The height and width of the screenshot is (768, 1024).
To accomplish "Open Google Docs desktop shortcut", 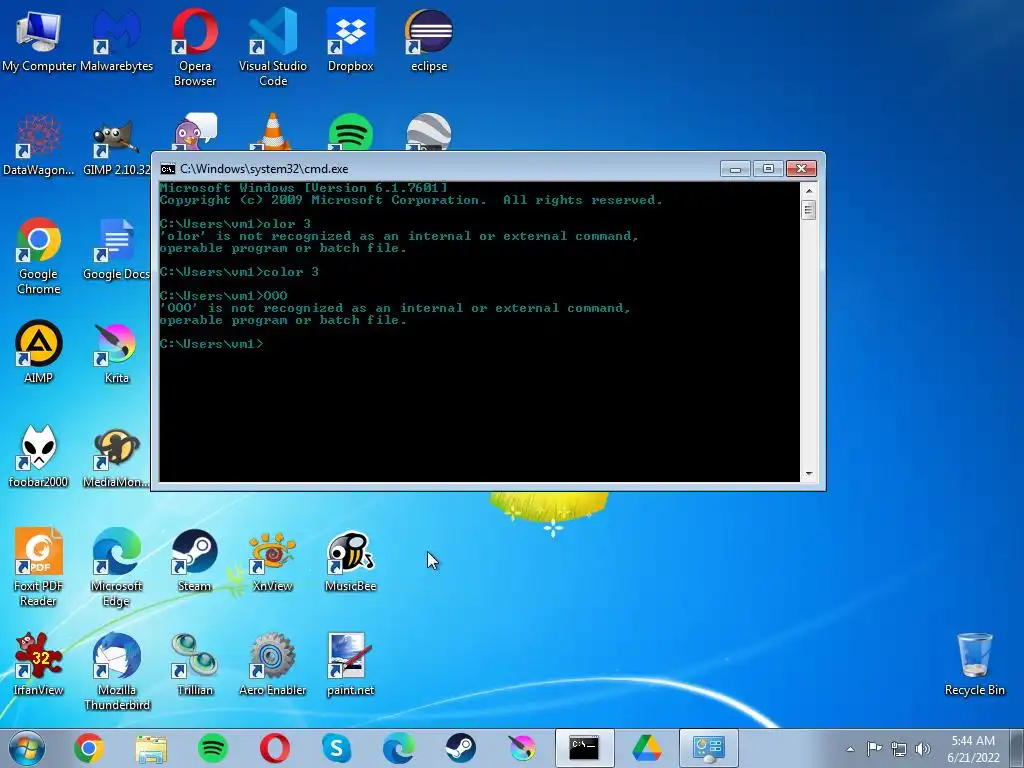I will click(116, 249).
